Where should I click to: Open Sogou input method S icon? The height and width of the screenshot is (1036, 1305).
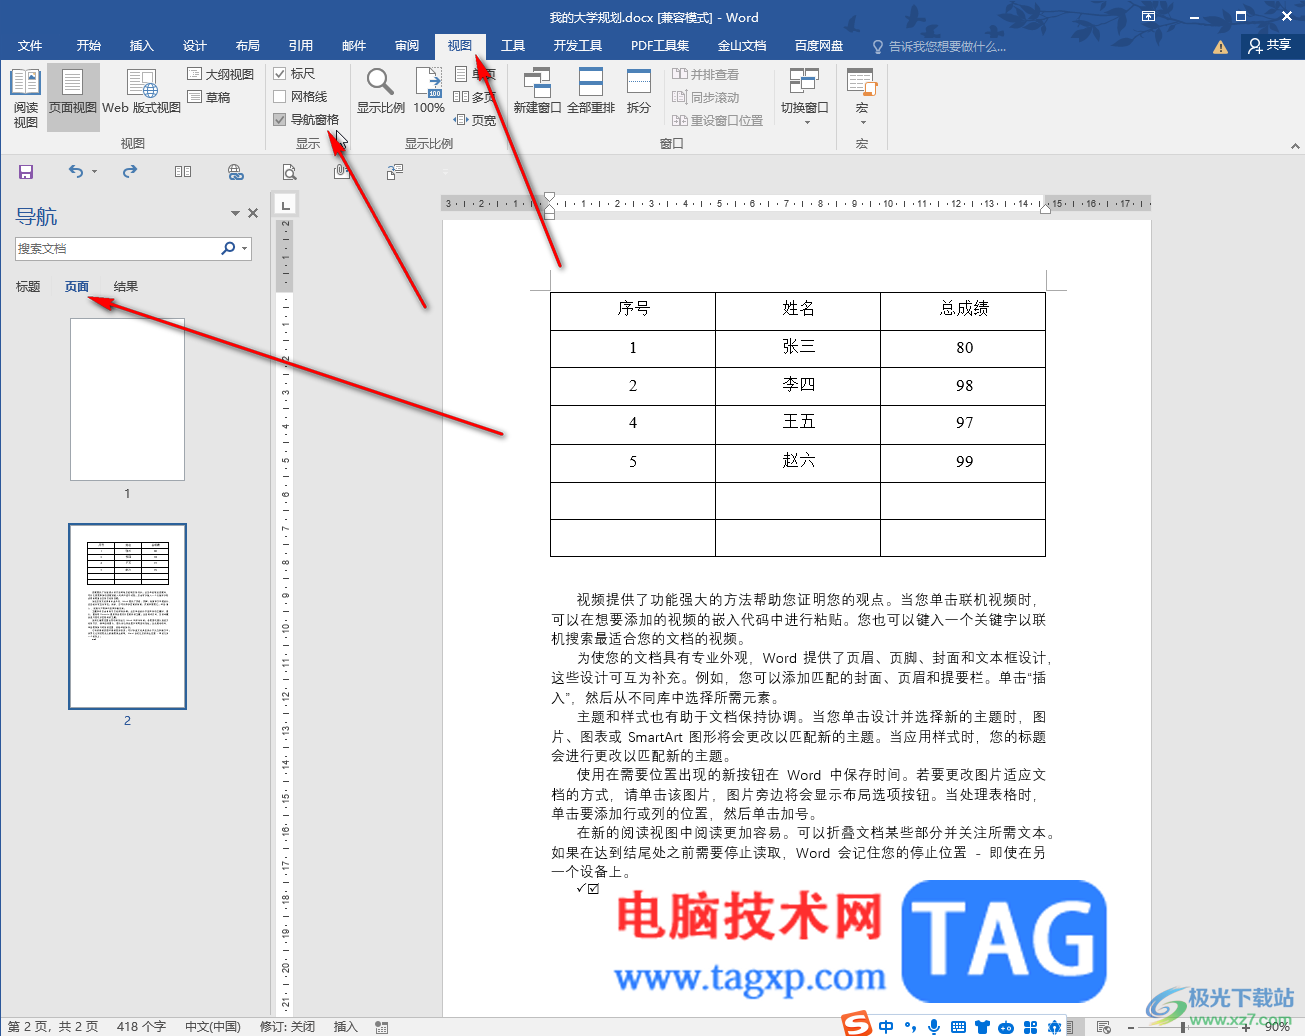[x=856, y=1024]
